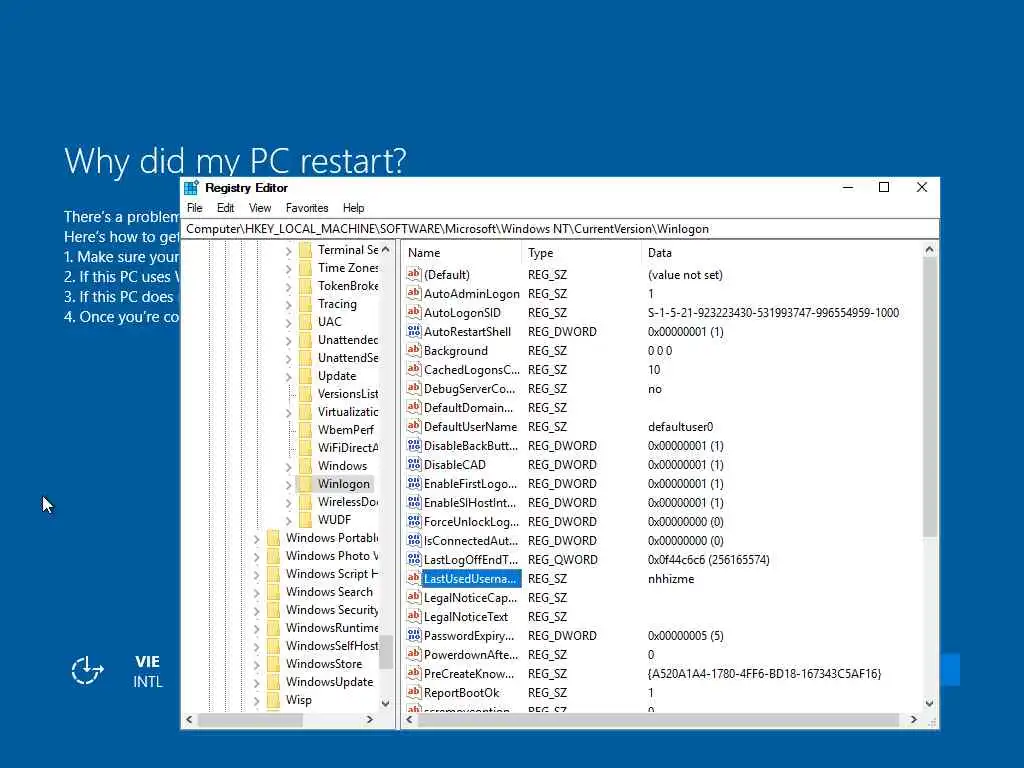1024x768 pixels.
Task: Open the Favorites menu
Action: [307, 208]
